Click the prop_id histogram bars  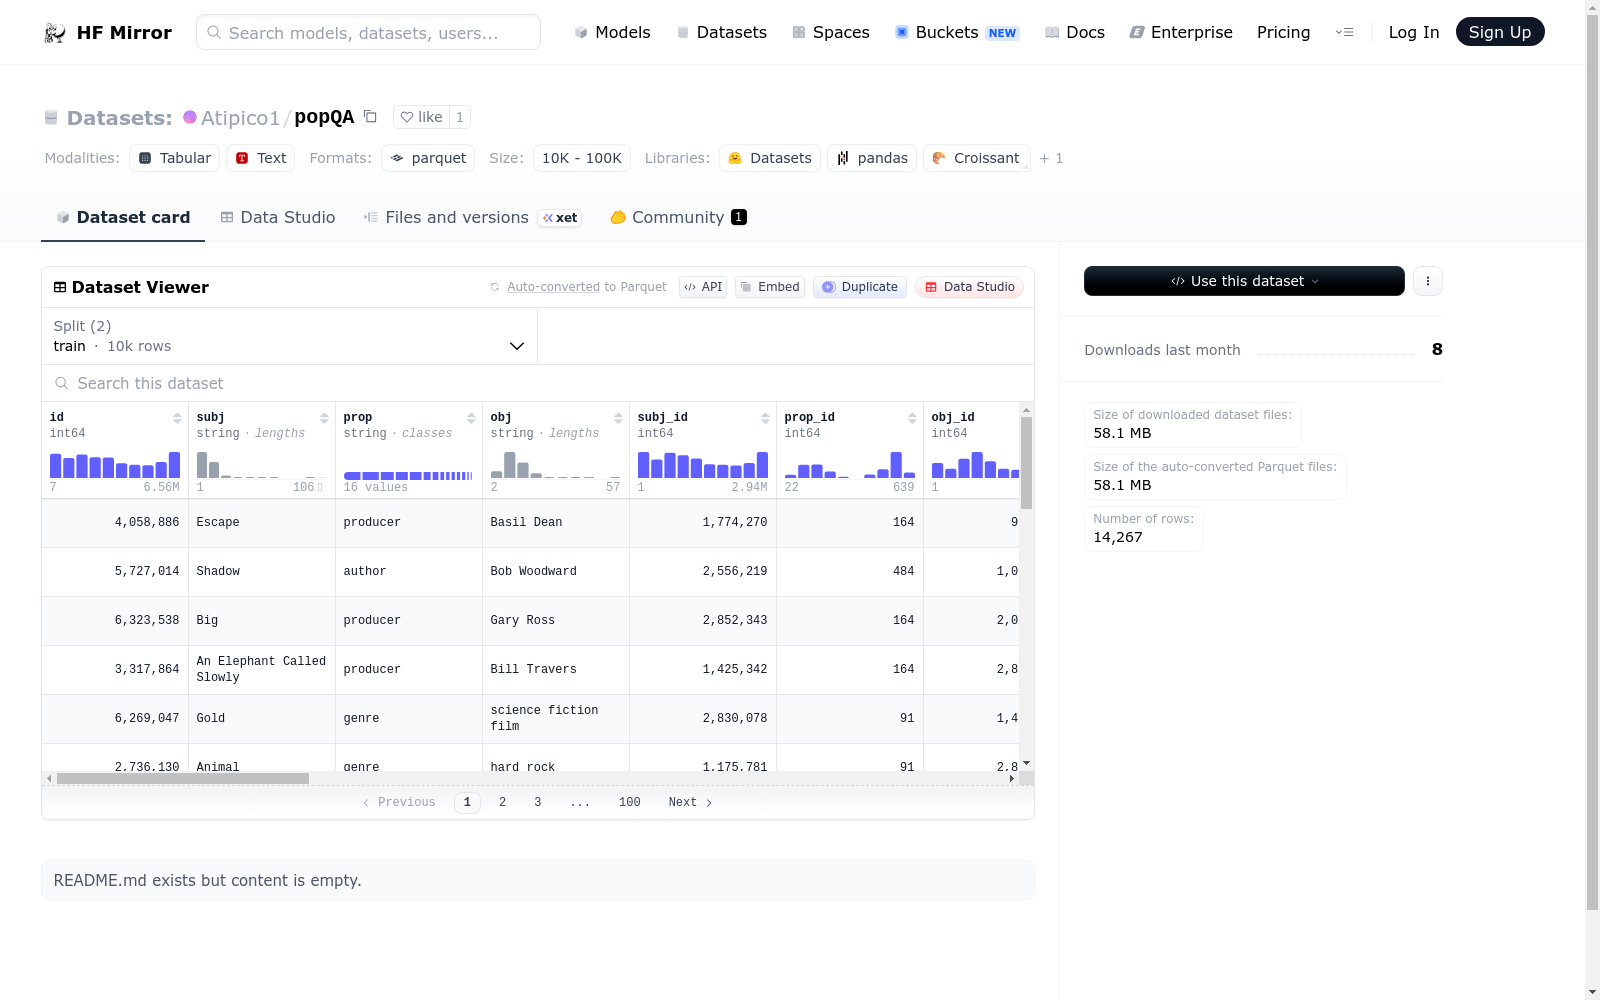coord(850,465)
